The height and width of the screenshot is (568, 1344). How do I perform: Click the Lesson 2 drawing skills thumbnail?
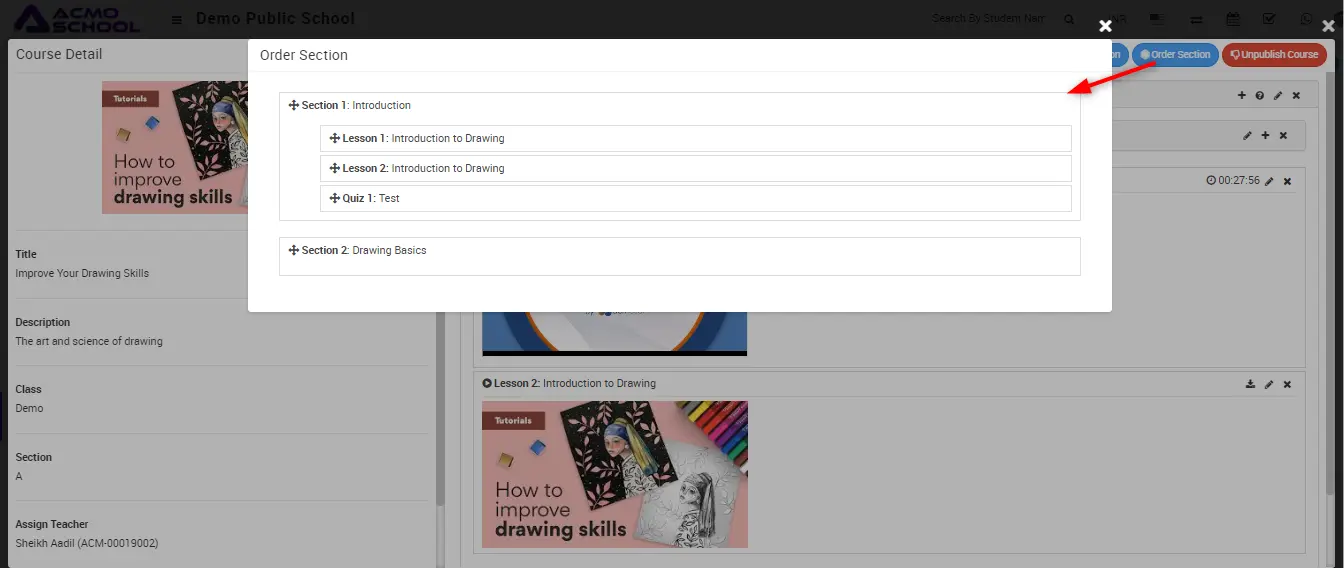tap(614, 474)
